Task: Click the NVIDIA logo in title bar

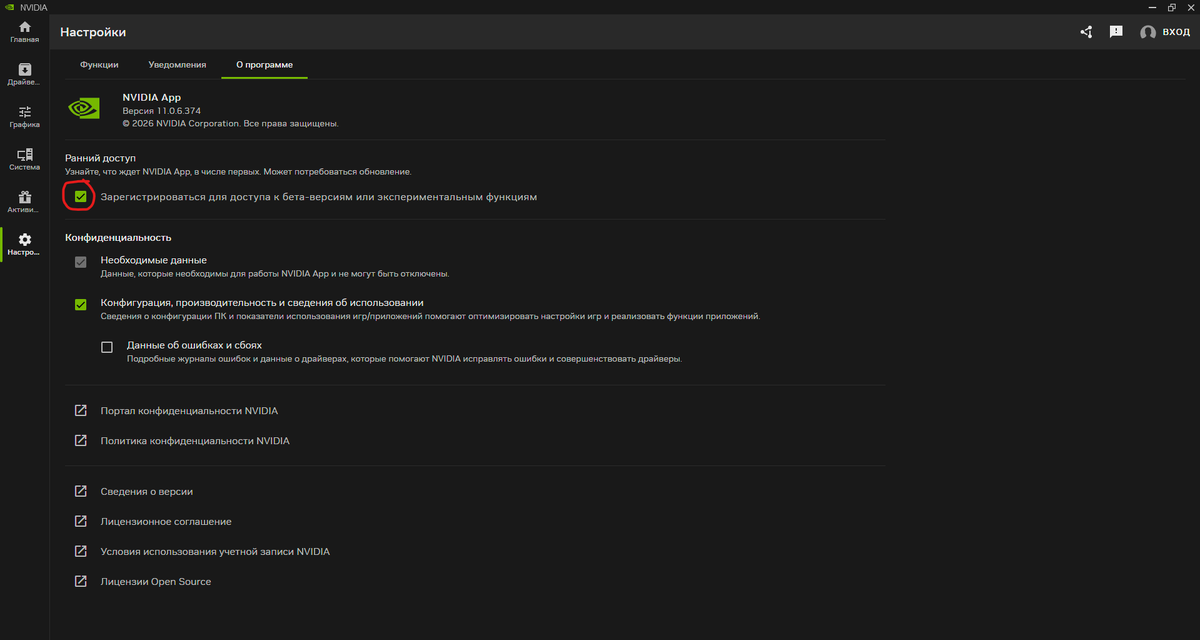Action: point(10,7)
